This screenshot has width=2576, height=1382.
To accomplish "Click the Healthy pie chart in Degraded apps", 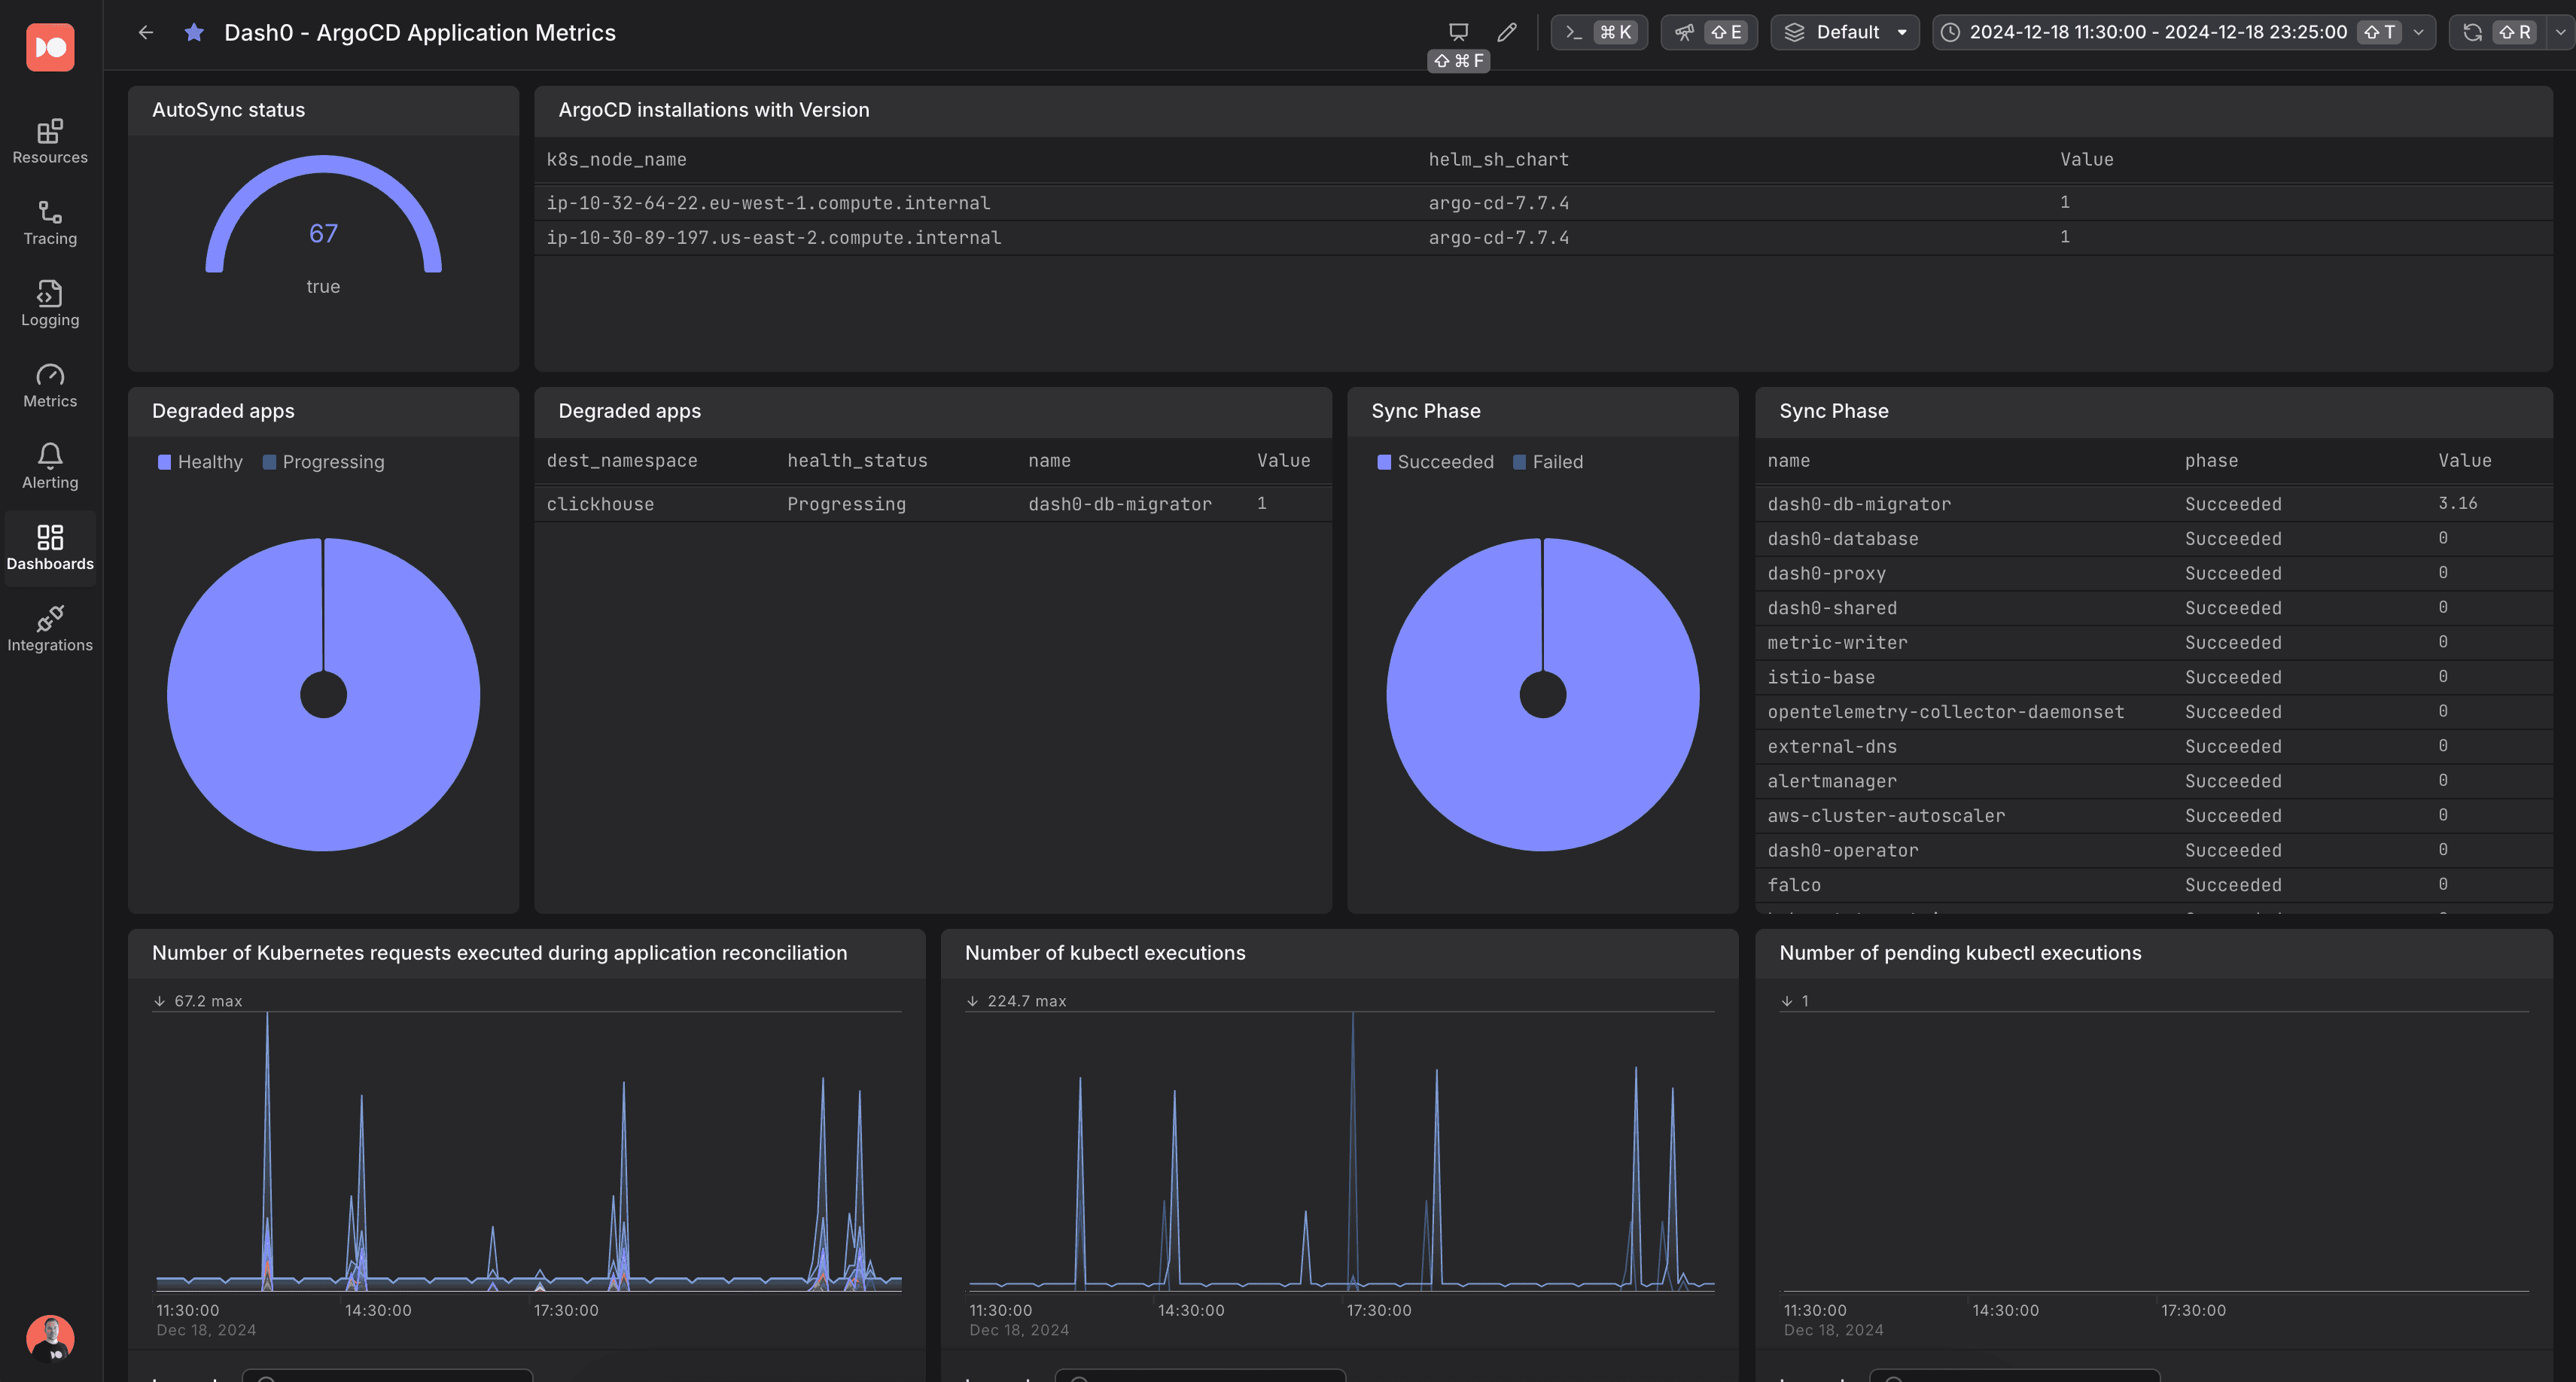I will pyautogui.click(x=323, y=694).
